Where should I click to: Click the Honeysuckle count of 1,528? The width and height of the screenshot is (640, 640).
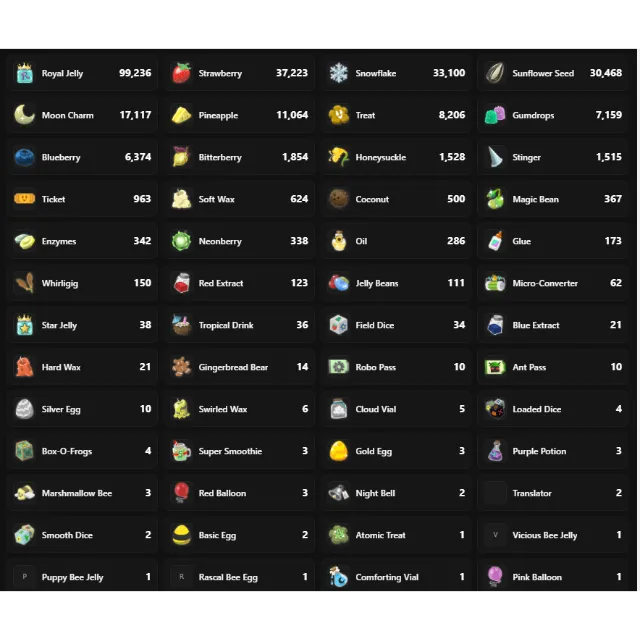pos(451,158)
